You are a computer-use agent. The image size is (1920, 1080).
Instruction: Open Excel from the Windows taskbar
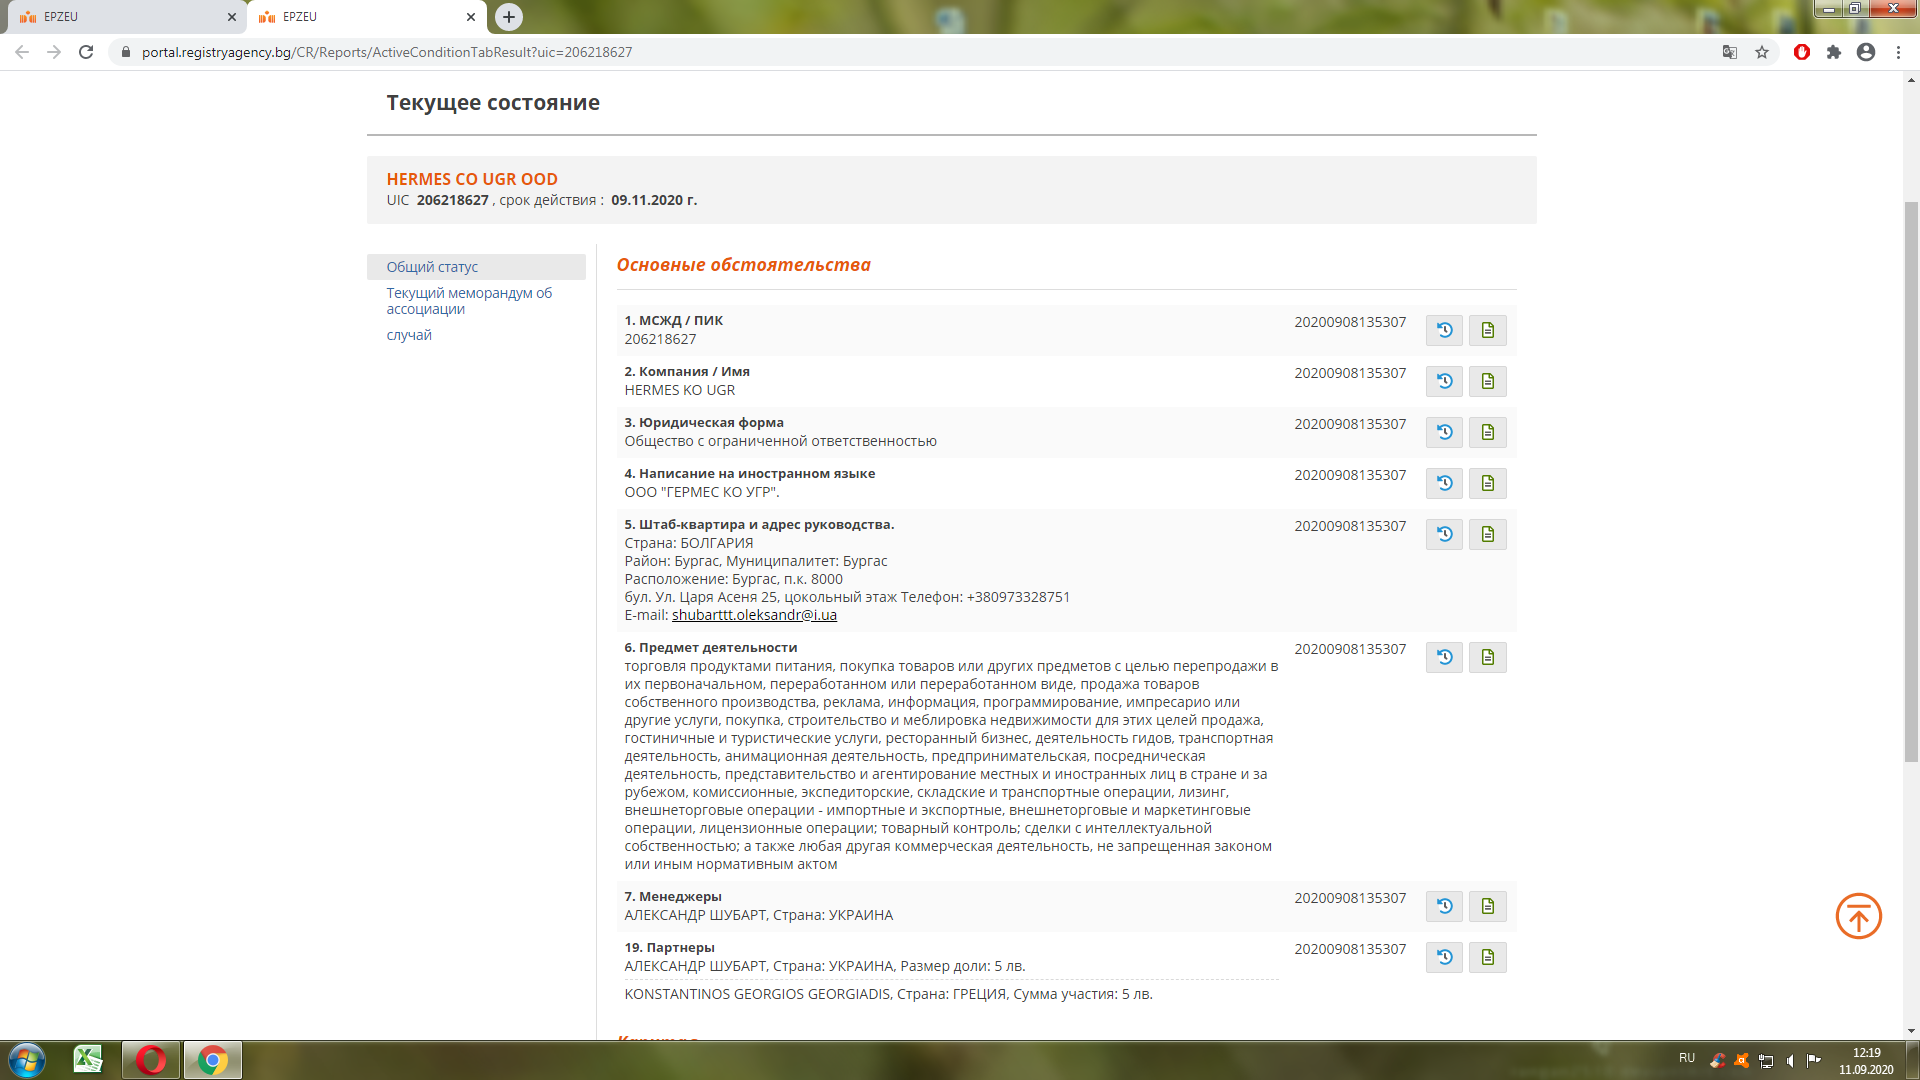(88, 1059)
